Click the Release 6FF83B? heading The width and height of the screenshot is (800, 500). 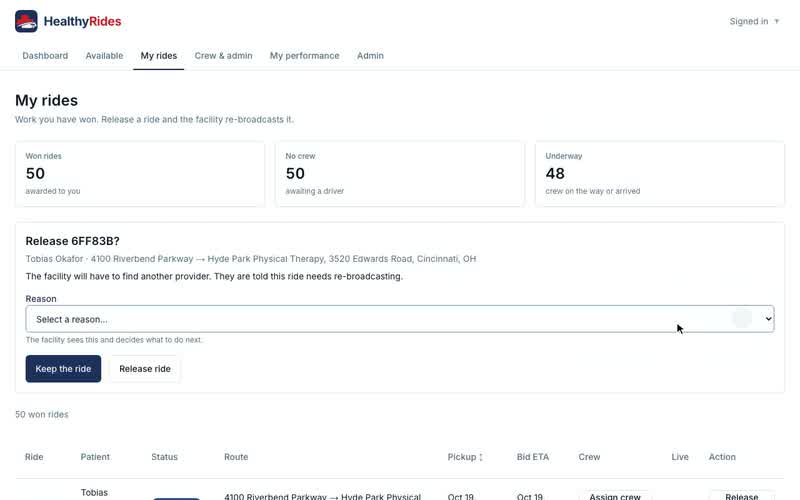pos(72,241)
